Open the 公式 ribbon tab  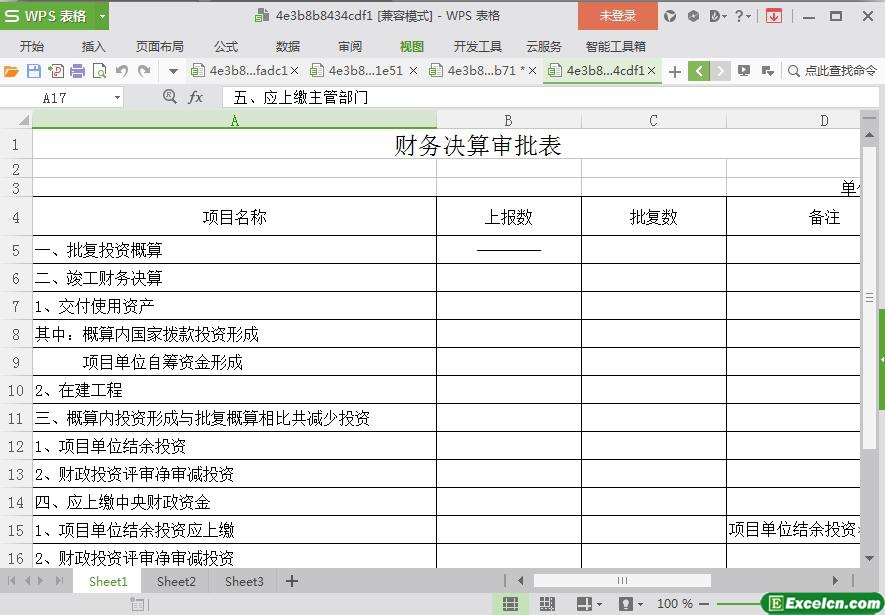(226, 46)
